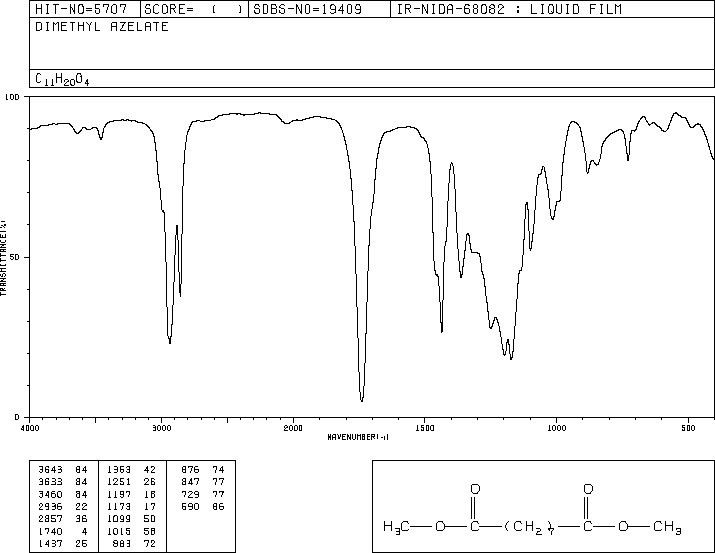Select the 883 peak table value
Image resolution: width=715 pixels, height=553 pixels.
click(x=122, y=543)
